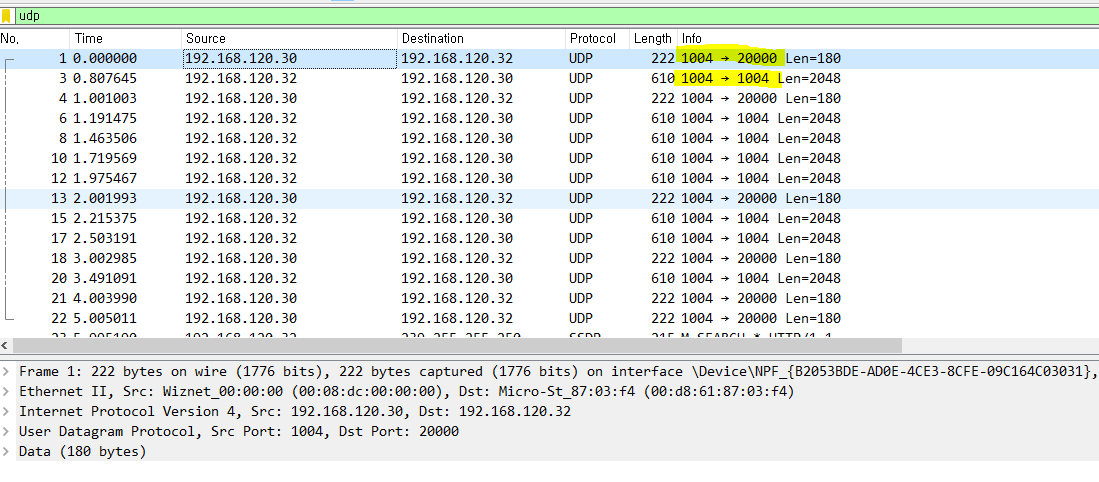Screen dimensions: 1099x482
Task: Click source 192.168.120.32 in packet 20 row
Action: 241,278
